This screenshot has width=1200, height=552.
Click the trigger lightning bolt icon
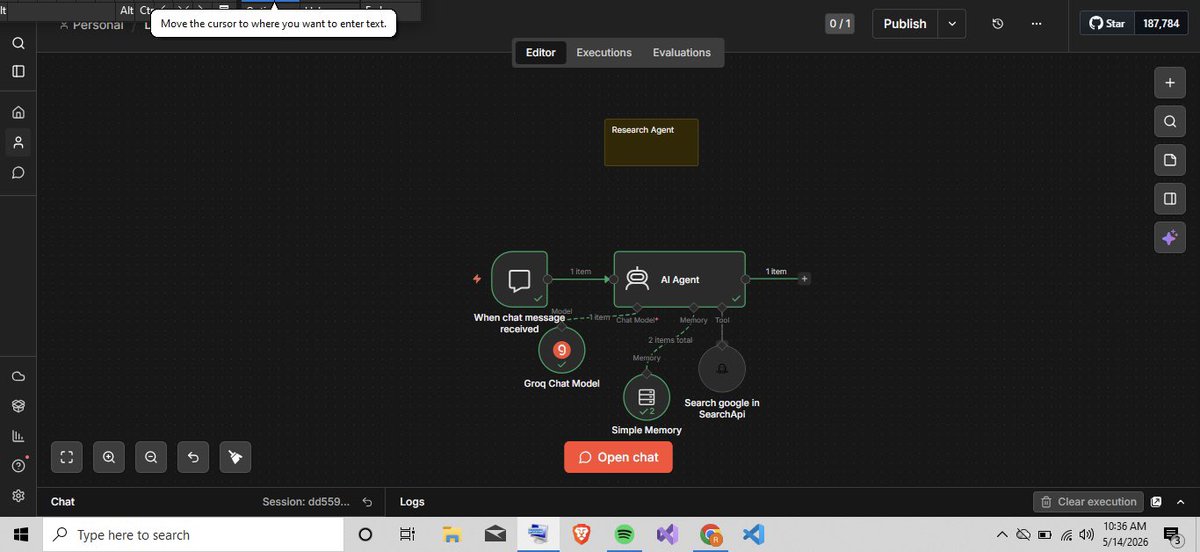(477, 278)
